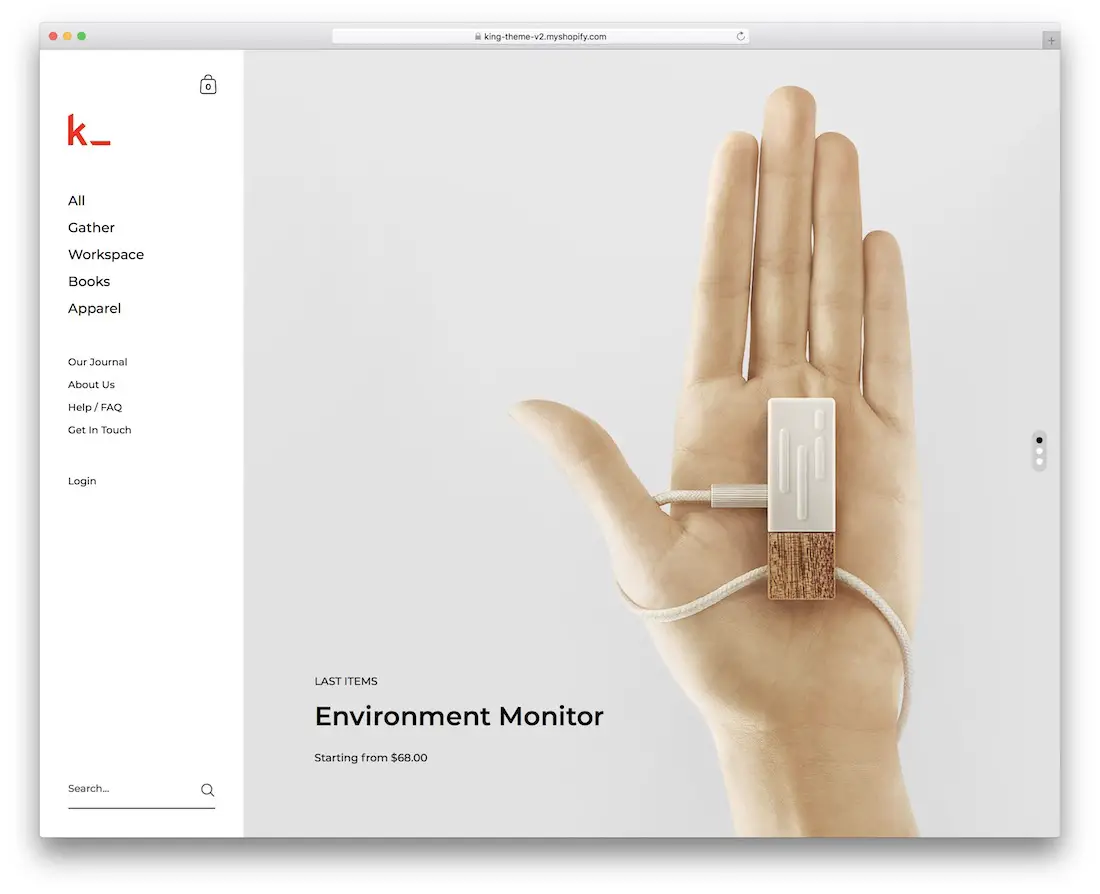Viewport: 1100px width, 894px height.
Task: Browse the Workspace category
Action: [106, 255]
